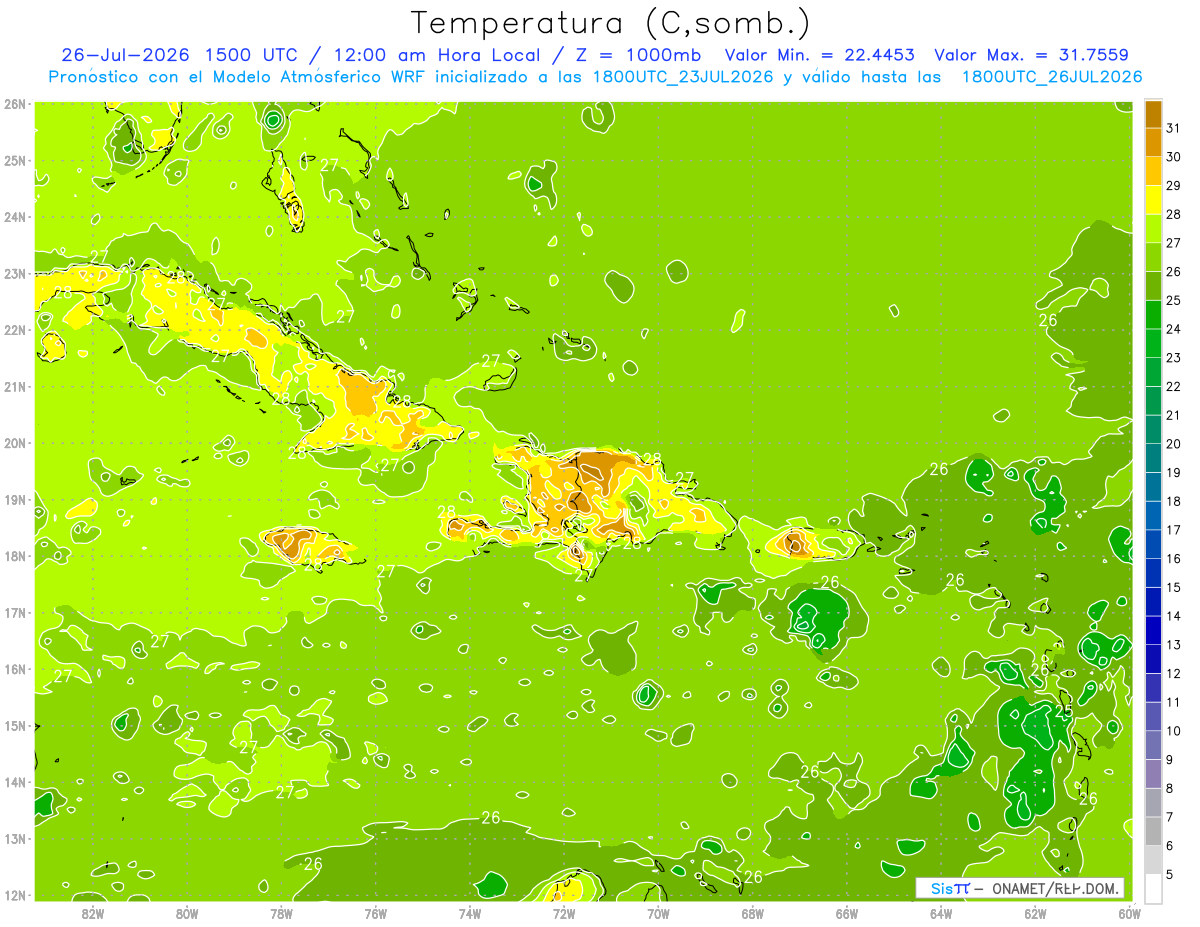Viewport: 1200px width, 927px height.
Task: Click yellow color bar segment between 28 and 29
Action: 1153,200
